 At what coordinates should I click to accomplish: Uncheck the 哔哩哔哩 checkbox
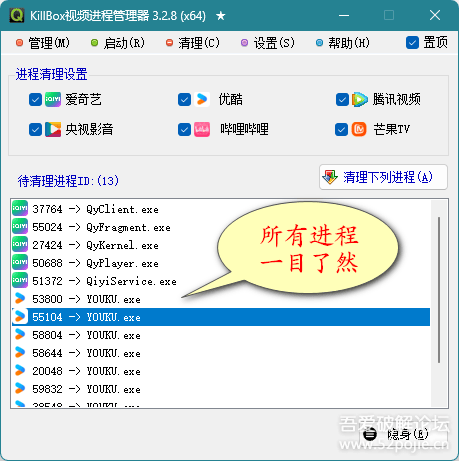184,130
